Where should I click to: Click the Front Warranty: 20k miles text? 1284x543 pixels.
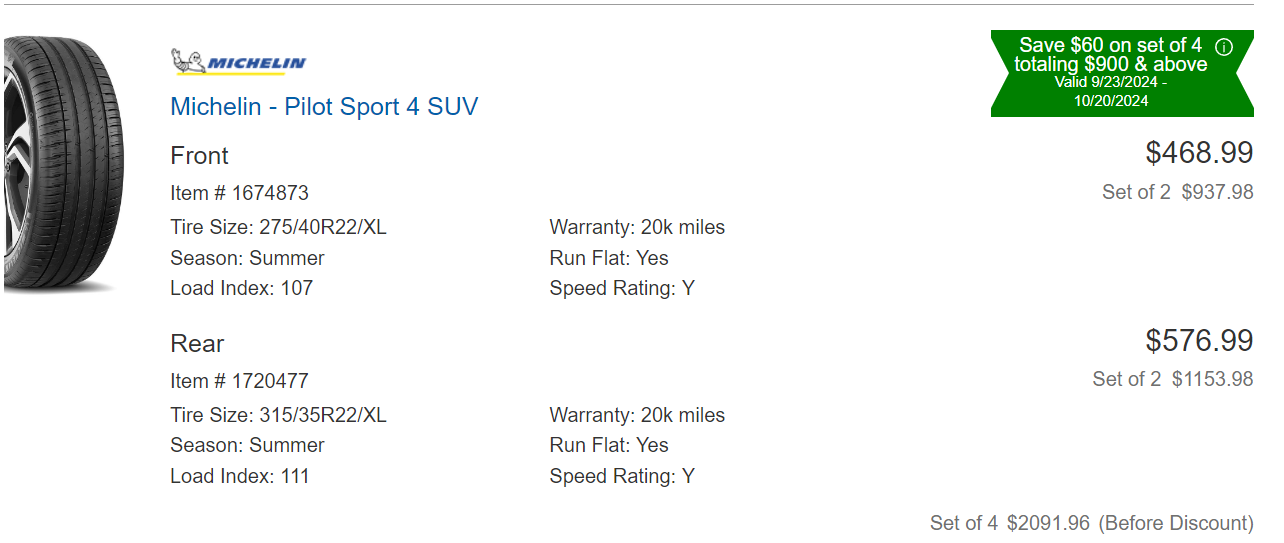coord(638,228)
